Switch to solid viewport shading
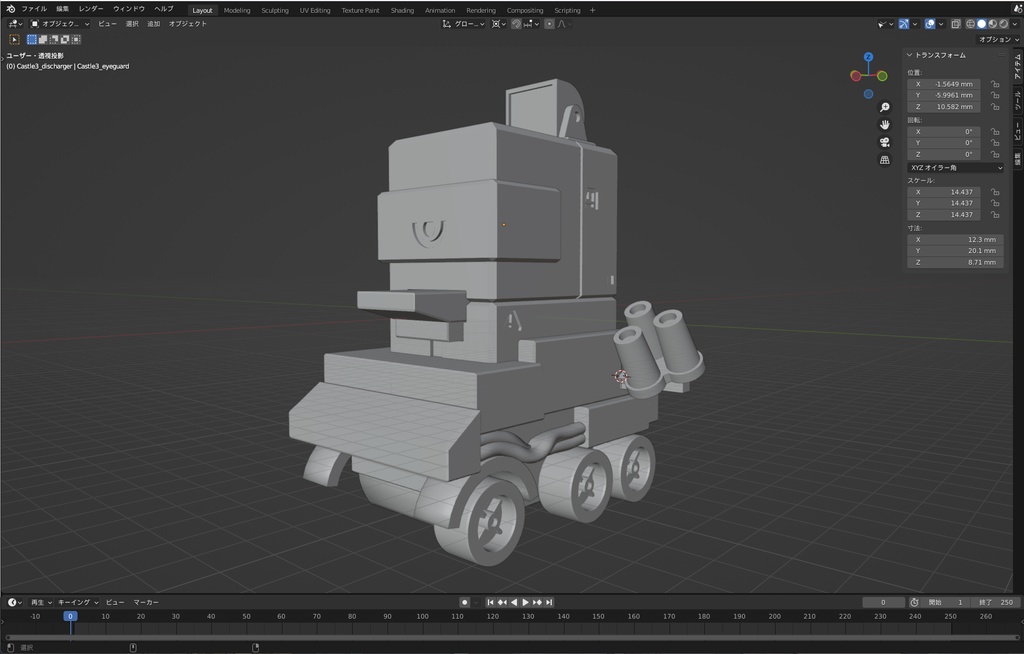 tap(982, 24)
